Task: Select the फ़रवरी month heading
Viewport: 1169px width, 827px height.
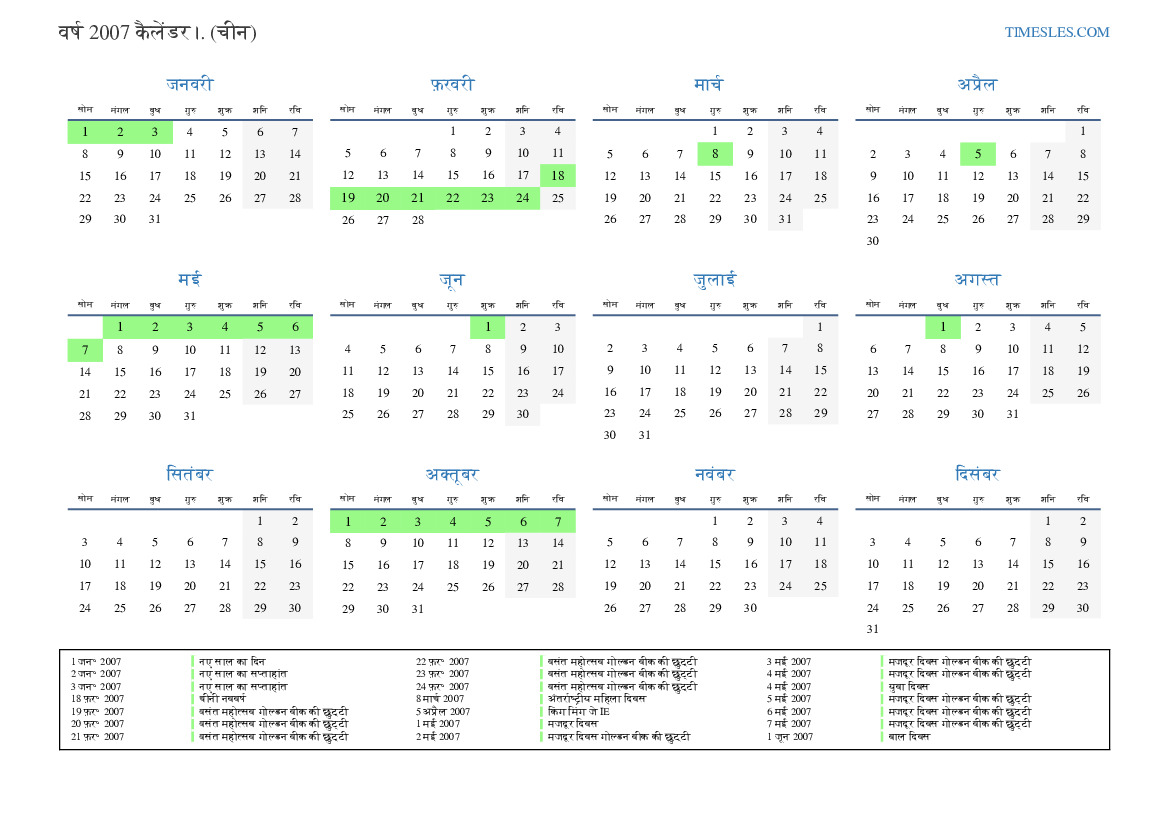Action: pyautogui.click(x=452, y=84)
